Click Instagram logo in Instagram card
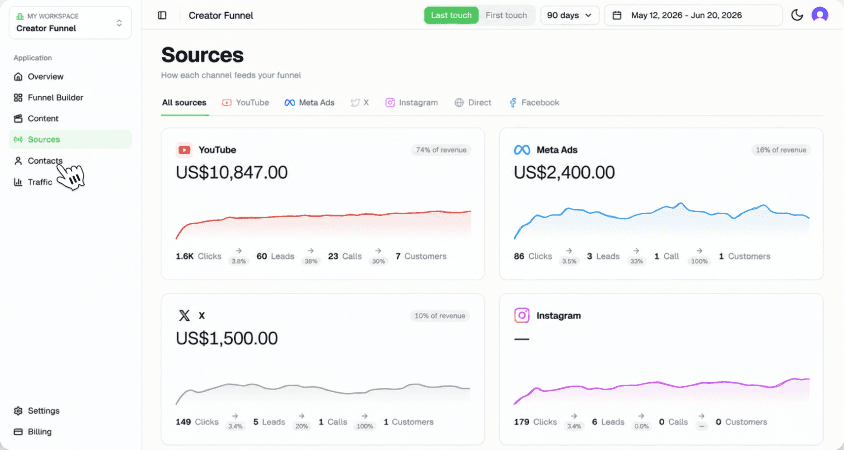 click(x=522, y=315)
